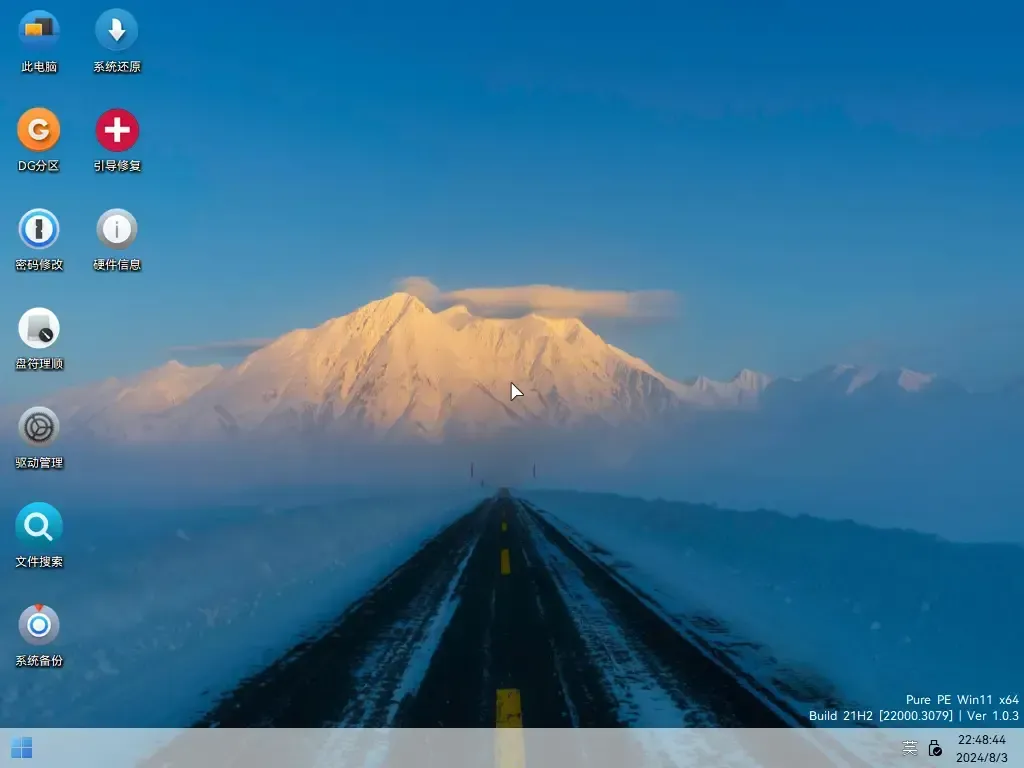Open the 盘符理顺 drive letter tool
1024x768 pixels.
[x=38, y=328]
